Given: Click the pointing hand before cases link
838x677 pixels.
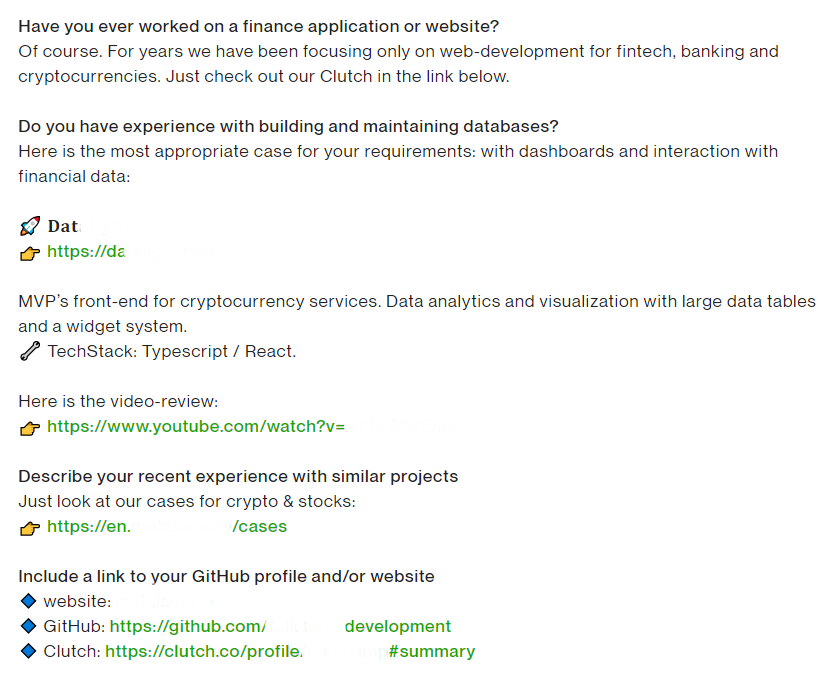Looking at the screenshot, I should (30, 528).
